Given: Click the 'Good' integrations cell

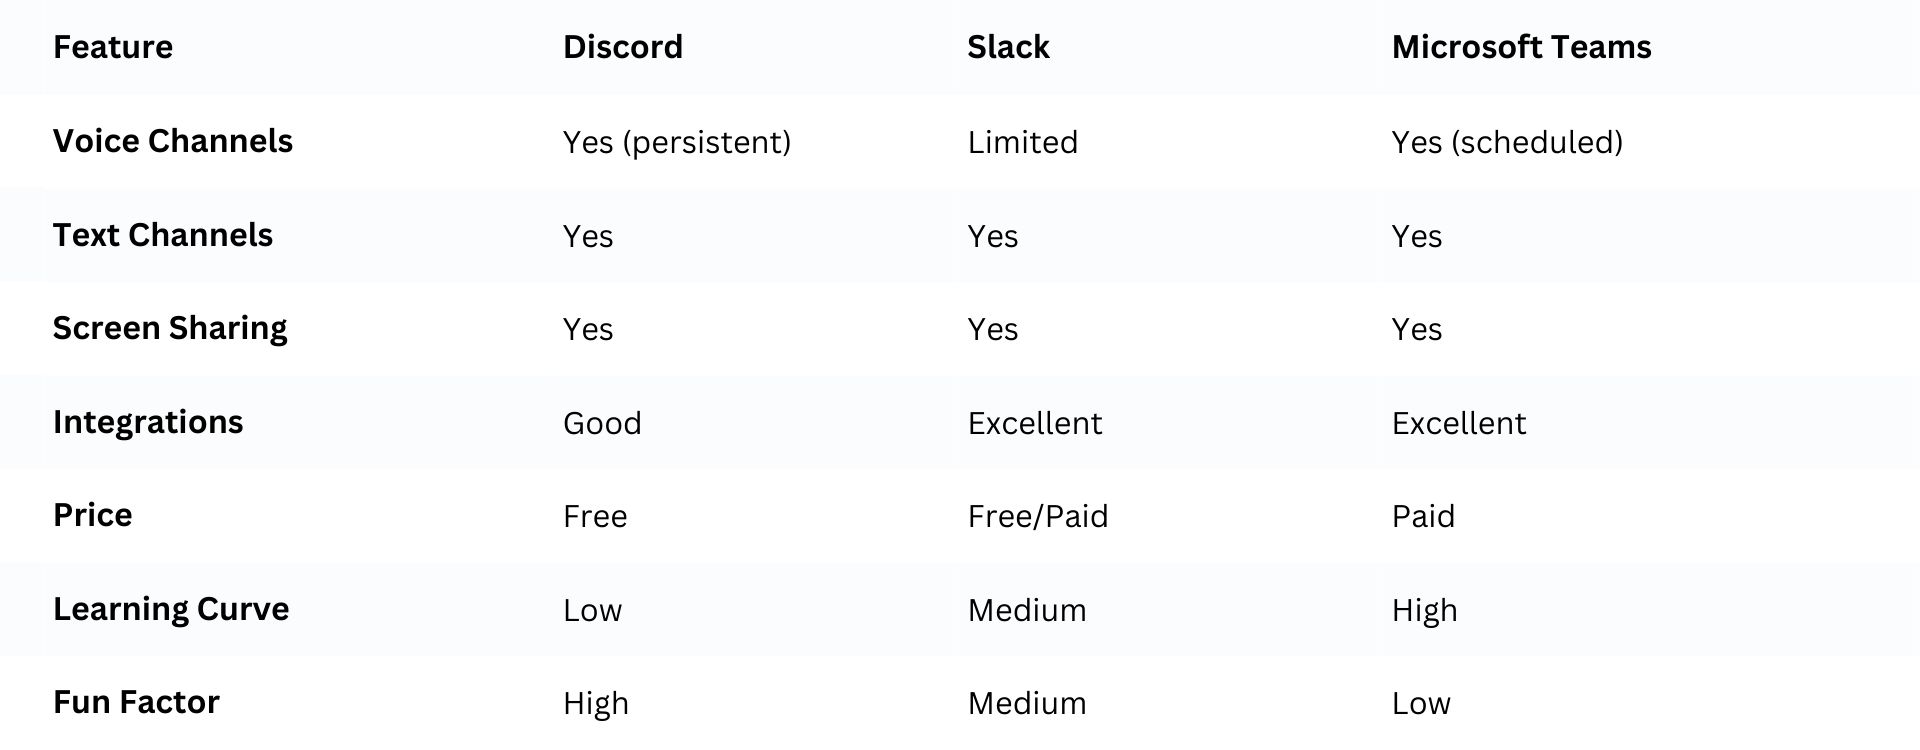Looking at the screenshot, I should pyautogui.click(x=602, y=423).
